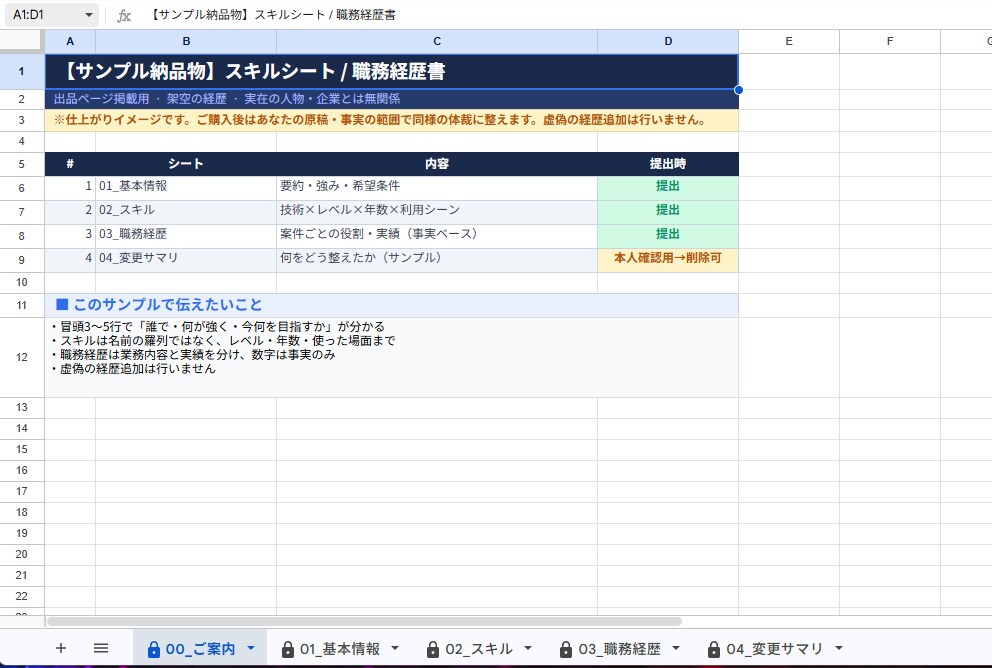Screen dimensions: 992x668
Task: Click cell 要約・強み・希望条件
Action: click(x=437, y=189)
